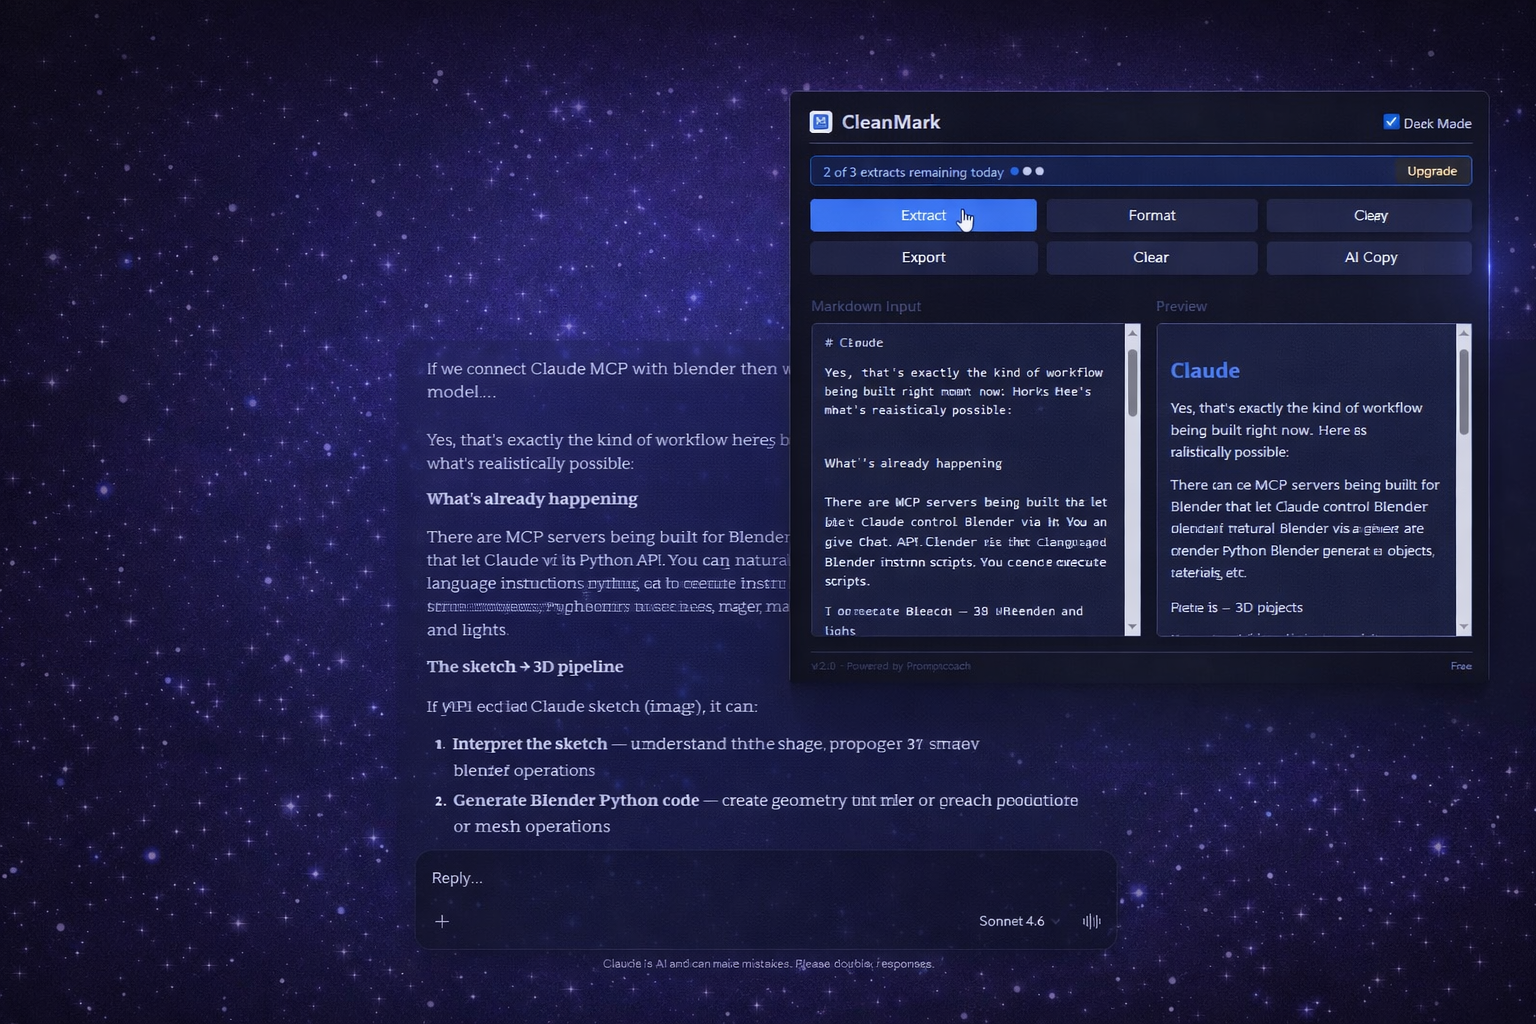Viewport: 1536px width, 1024px height.
Task: Click the Preview panel label
Action: click(1181, 306)
